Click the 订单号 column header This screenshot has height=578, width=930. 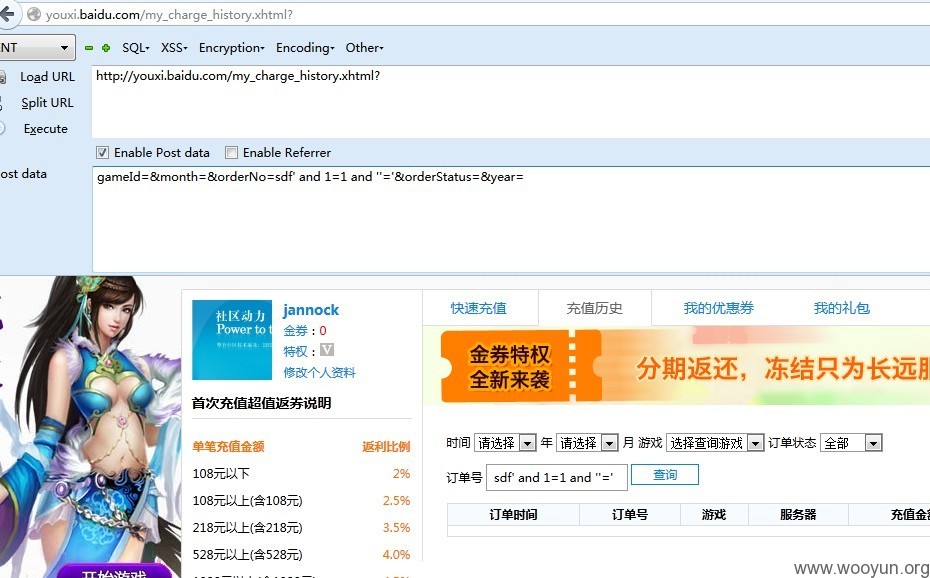629,515
